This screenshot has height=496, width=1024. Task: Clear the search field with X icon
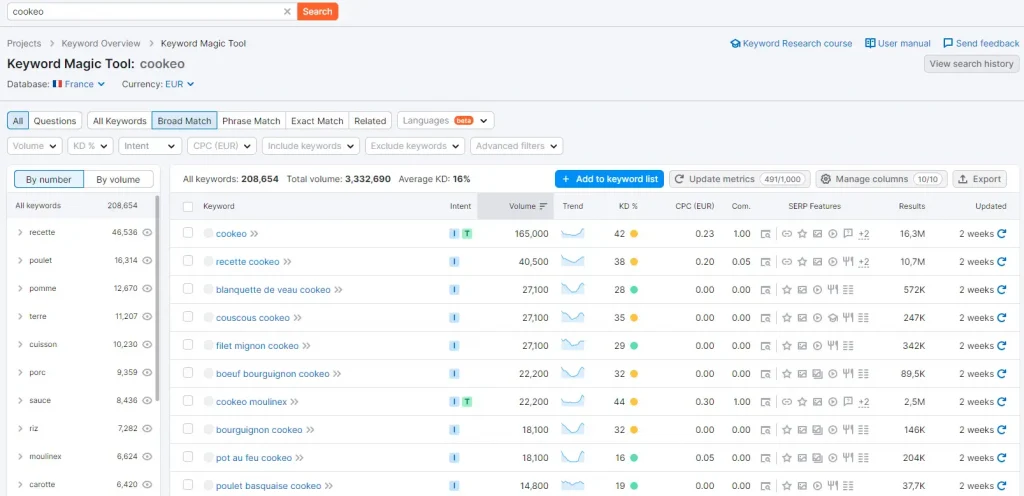coord(287,12)
